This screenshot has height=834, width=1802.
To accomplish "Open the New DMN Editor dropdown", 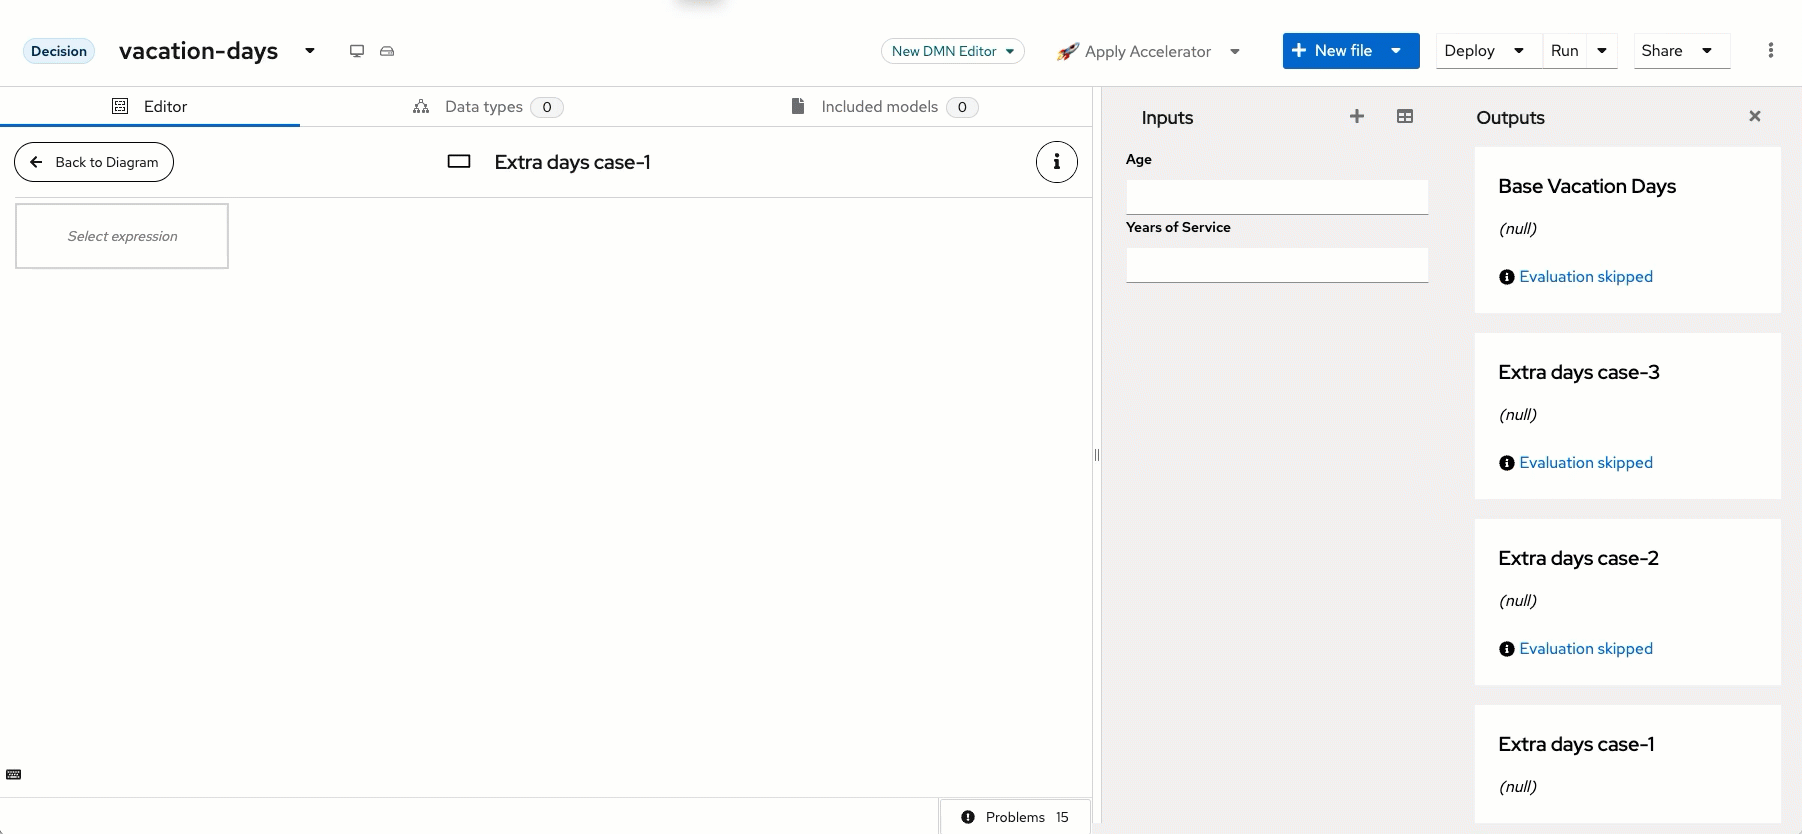I will tap(952, 51).
